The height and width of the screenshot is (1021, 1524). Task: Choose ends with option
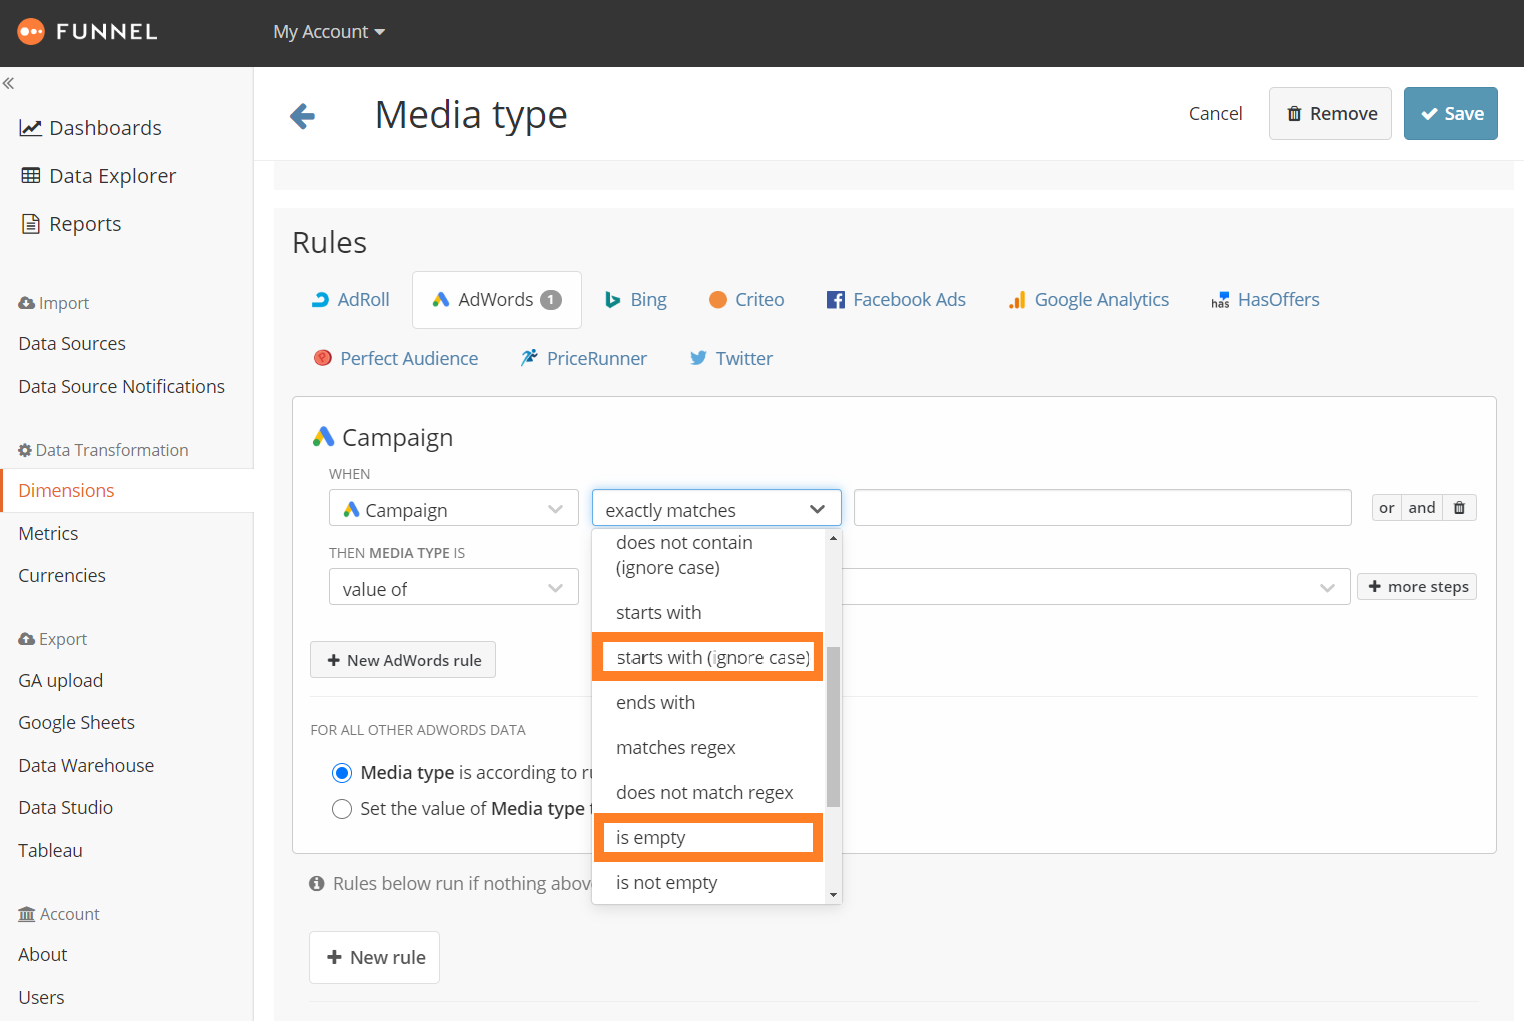708,702
